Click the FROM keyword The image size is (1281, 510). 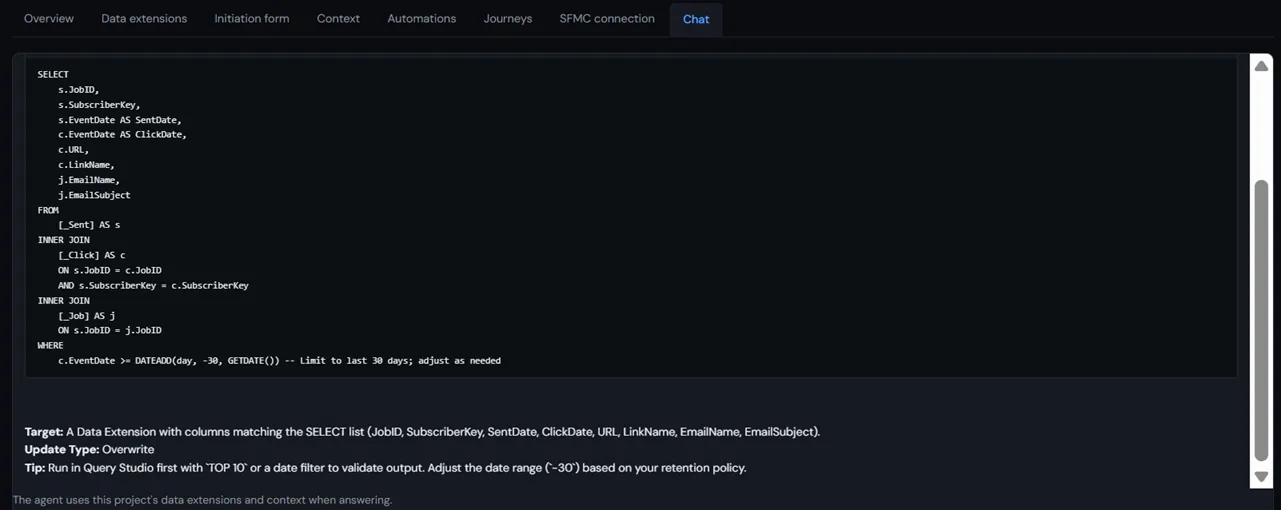click(48, 210)
